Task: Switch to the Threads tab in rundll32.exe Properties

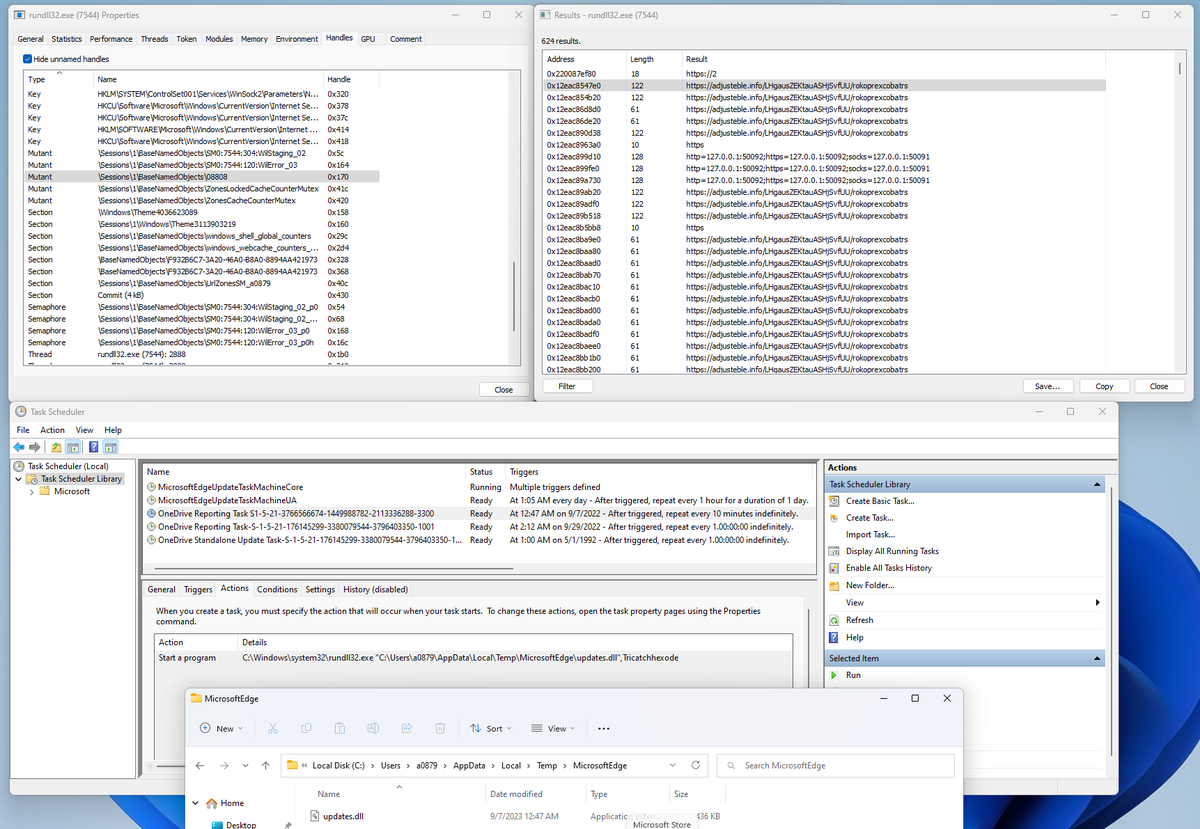Action: 154,39
